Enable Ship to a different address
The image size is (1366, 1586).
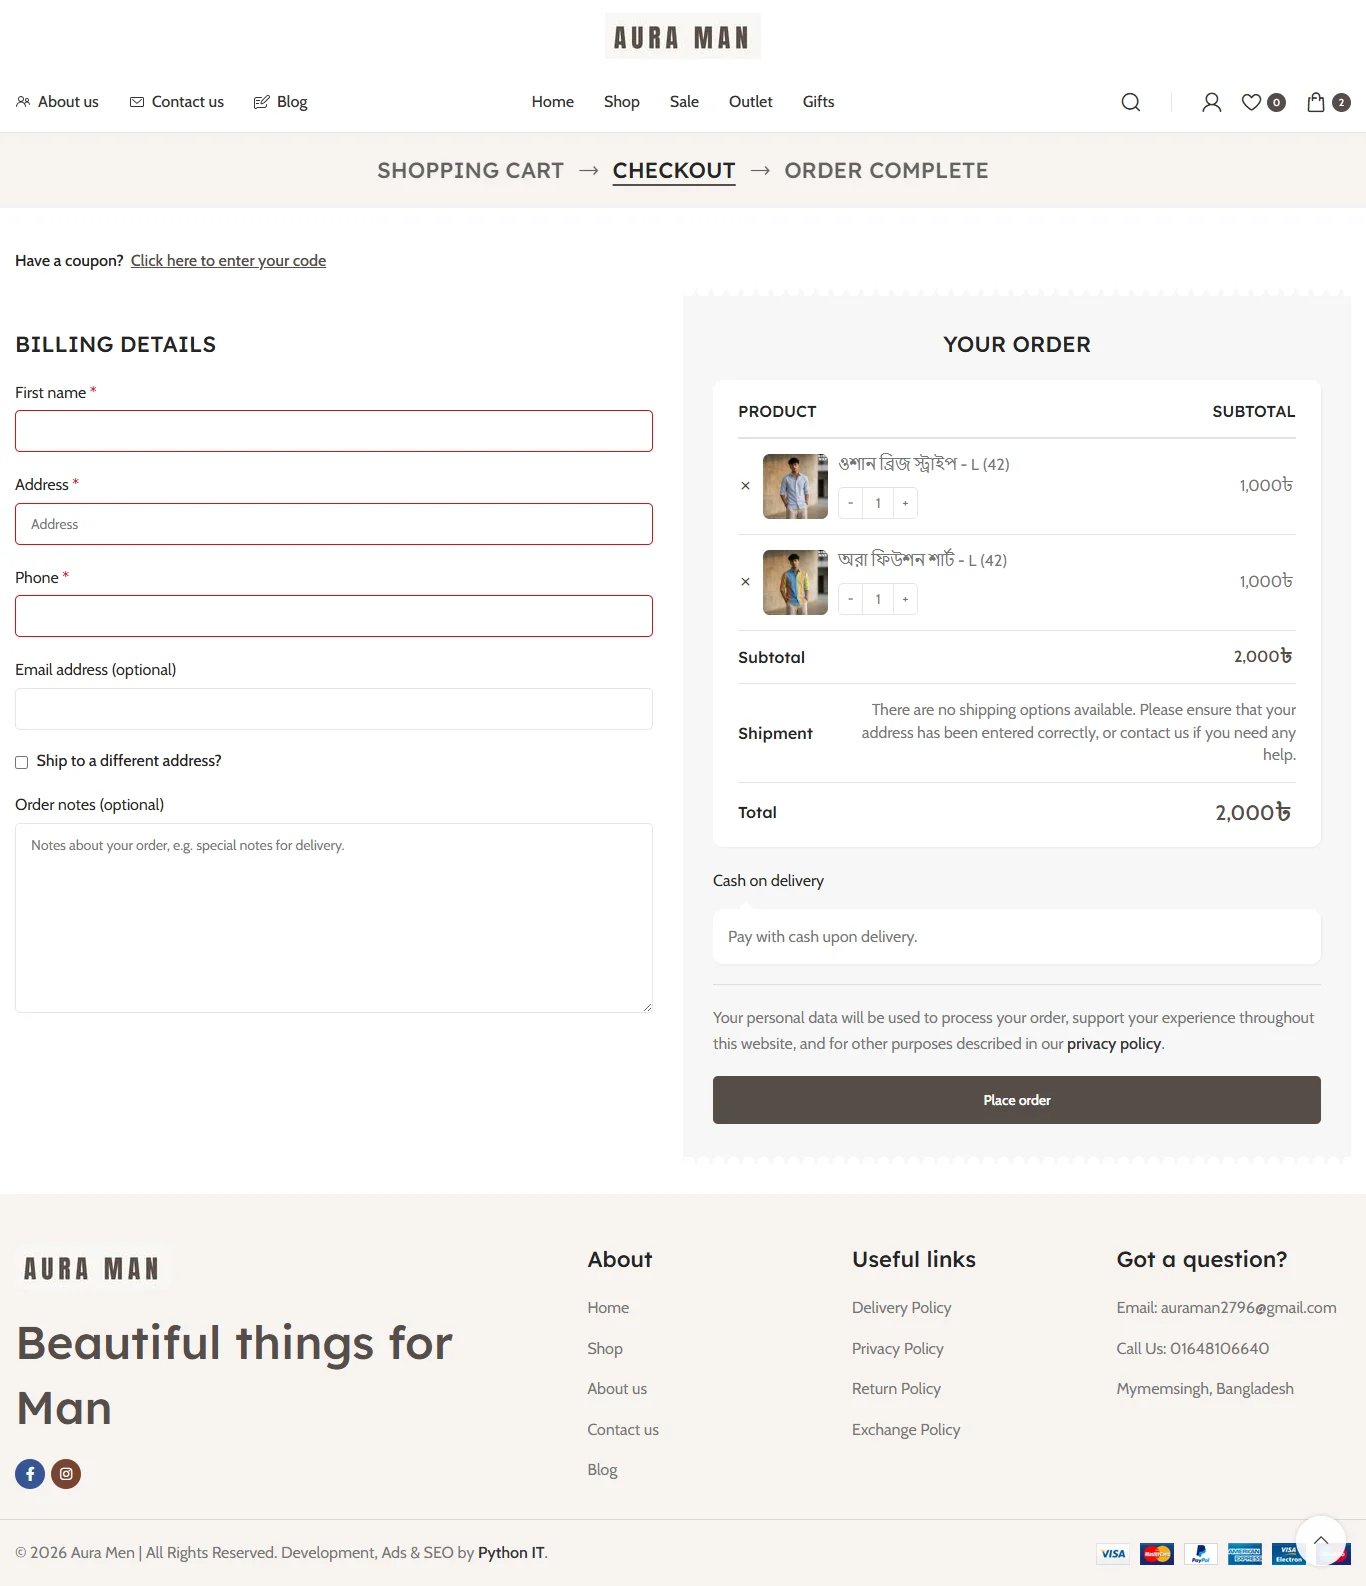[21, 762]
